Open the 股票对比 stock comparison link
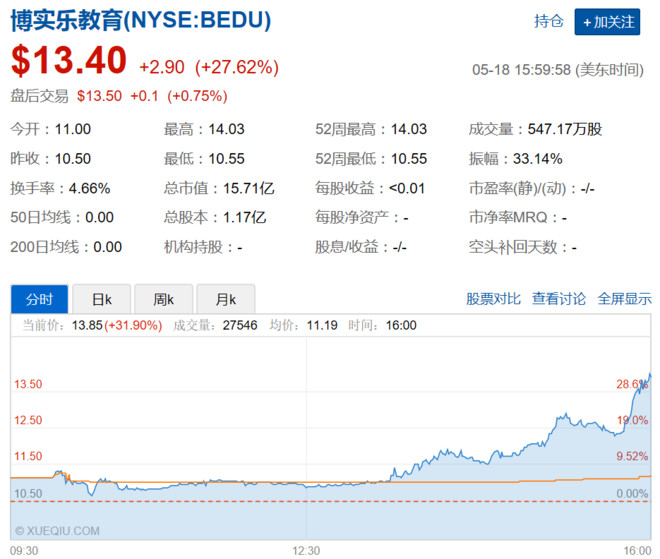660x559 pixels. pos(493,299)
